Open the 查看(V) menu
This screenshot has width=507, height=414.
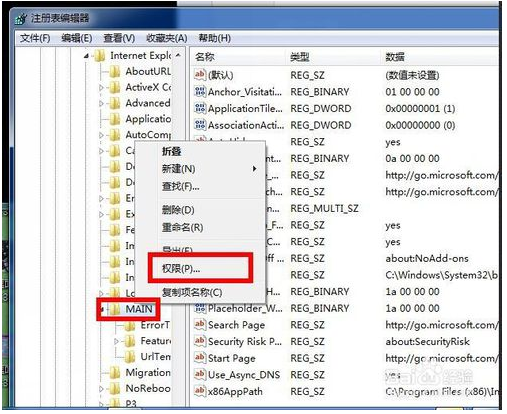(119, 38)
